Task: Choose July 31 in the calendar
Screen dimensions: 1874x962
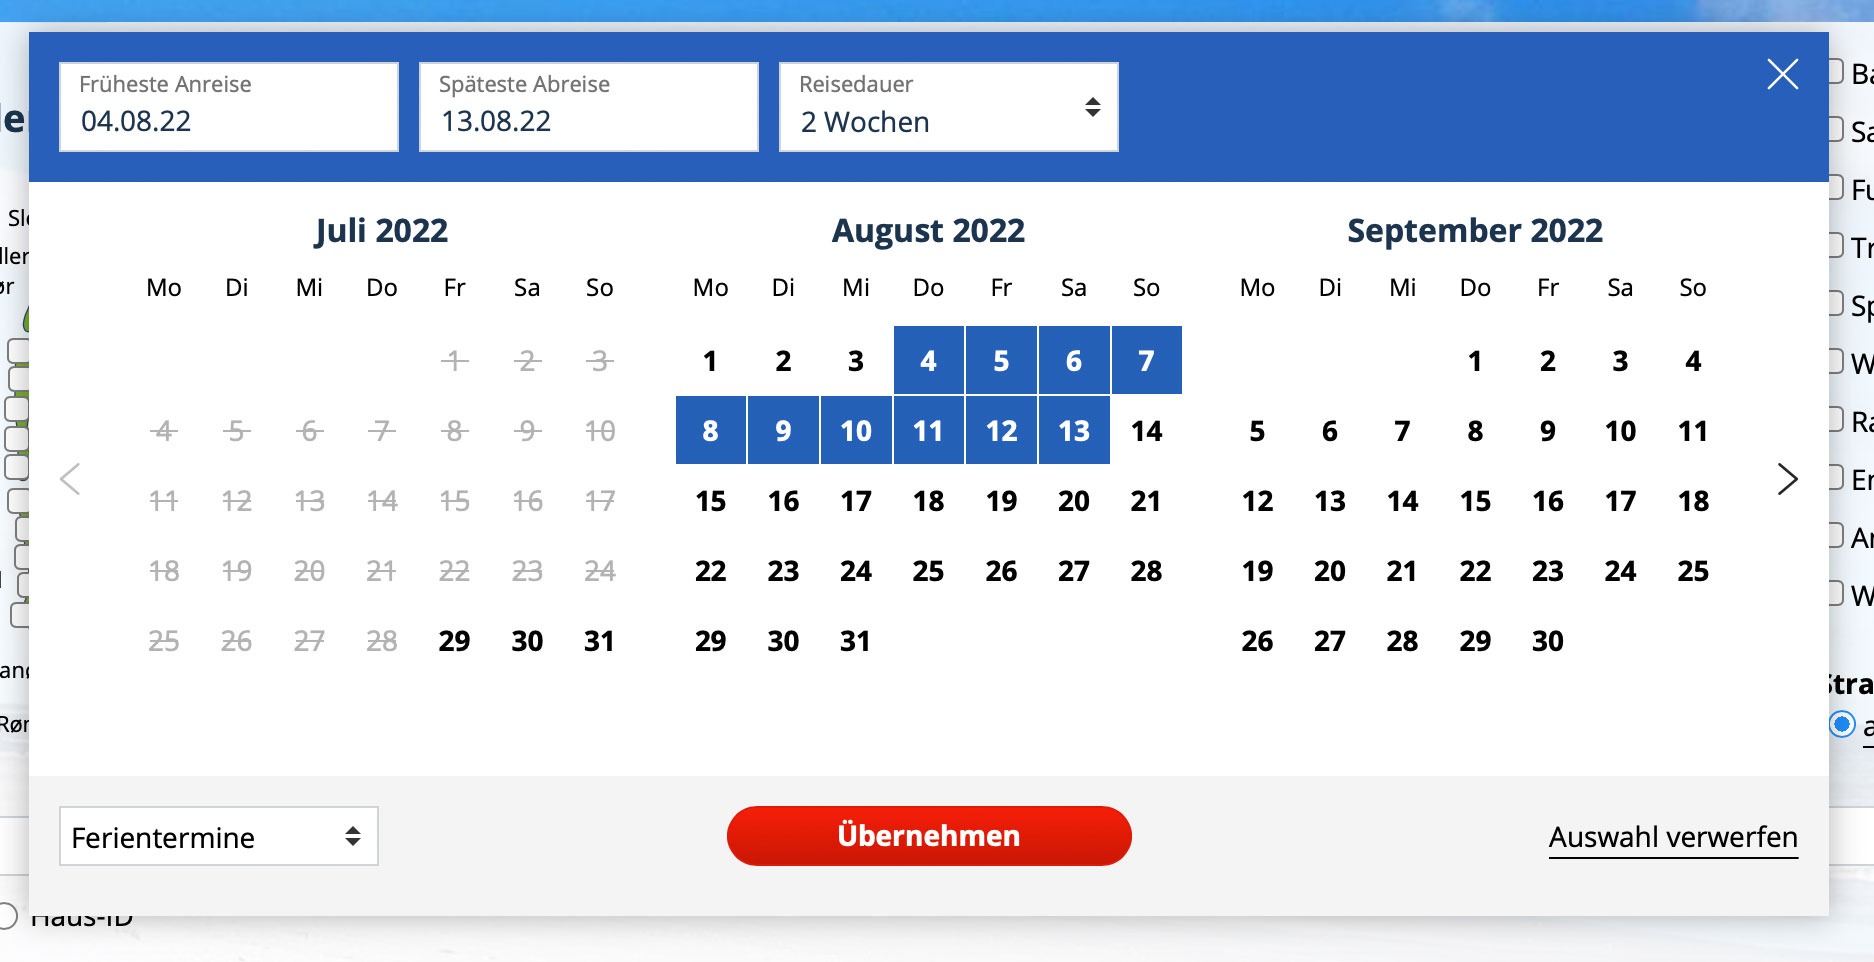Action: pos(599,641)
